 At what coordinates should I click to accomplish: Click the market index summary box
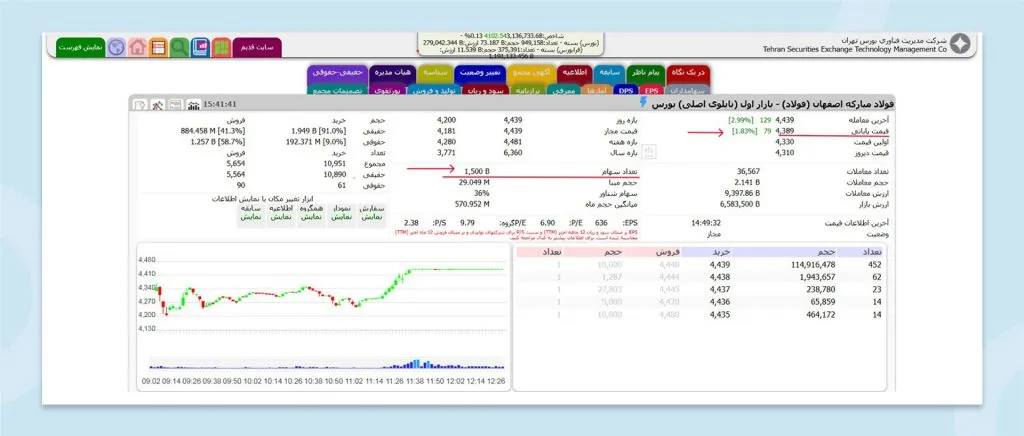coord(511,45)
